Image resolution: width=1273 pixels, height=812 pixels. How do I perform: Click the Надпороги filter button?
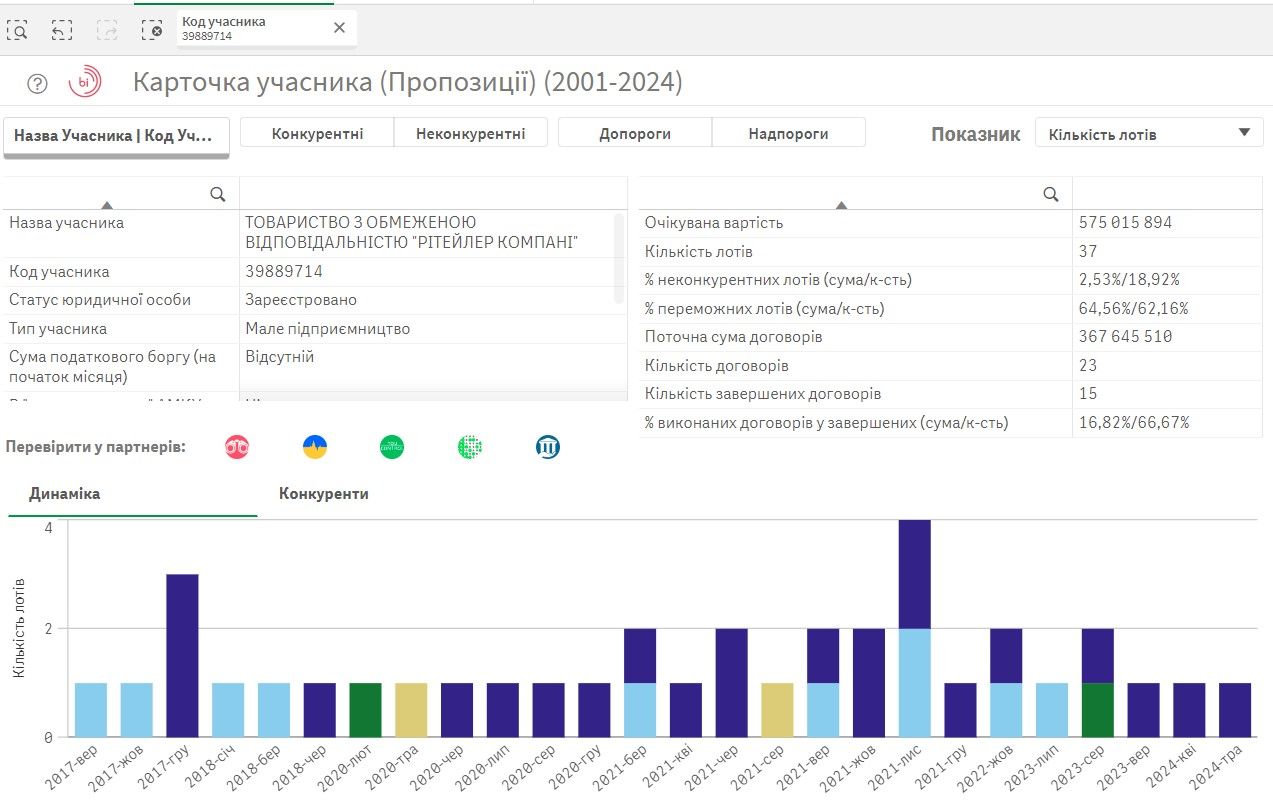[788, 131]
